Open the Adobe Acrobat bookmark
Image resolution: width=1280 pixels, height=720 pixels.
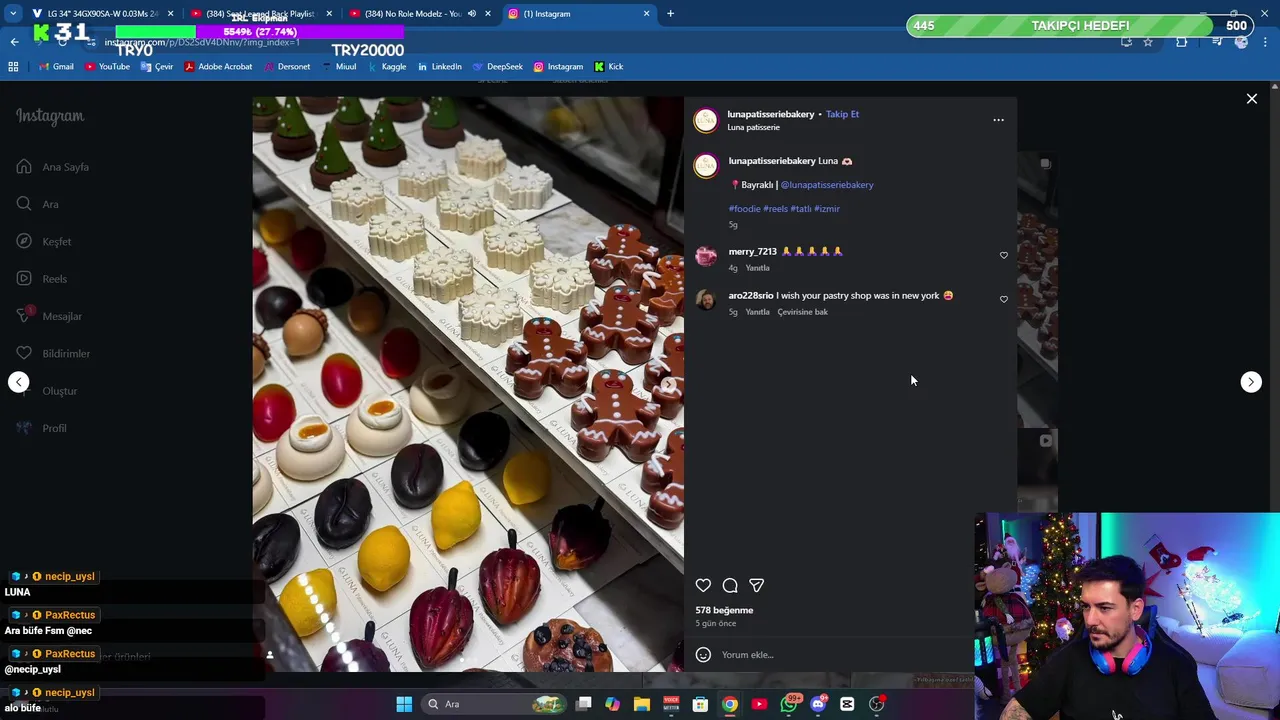point(218,67)
